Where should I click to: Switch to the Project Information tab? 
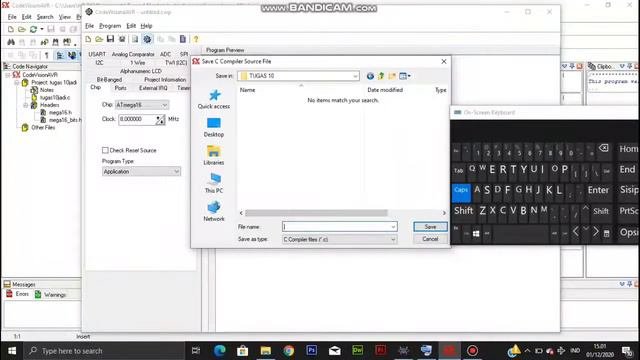(x=165, y=80)
